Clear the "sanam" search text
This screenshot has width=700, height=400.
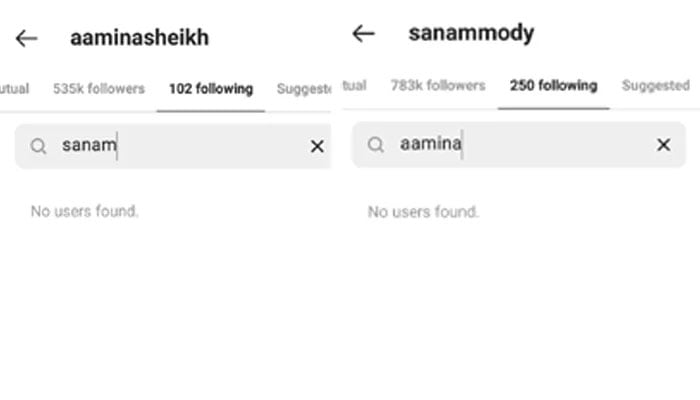(x=317, y=147)
